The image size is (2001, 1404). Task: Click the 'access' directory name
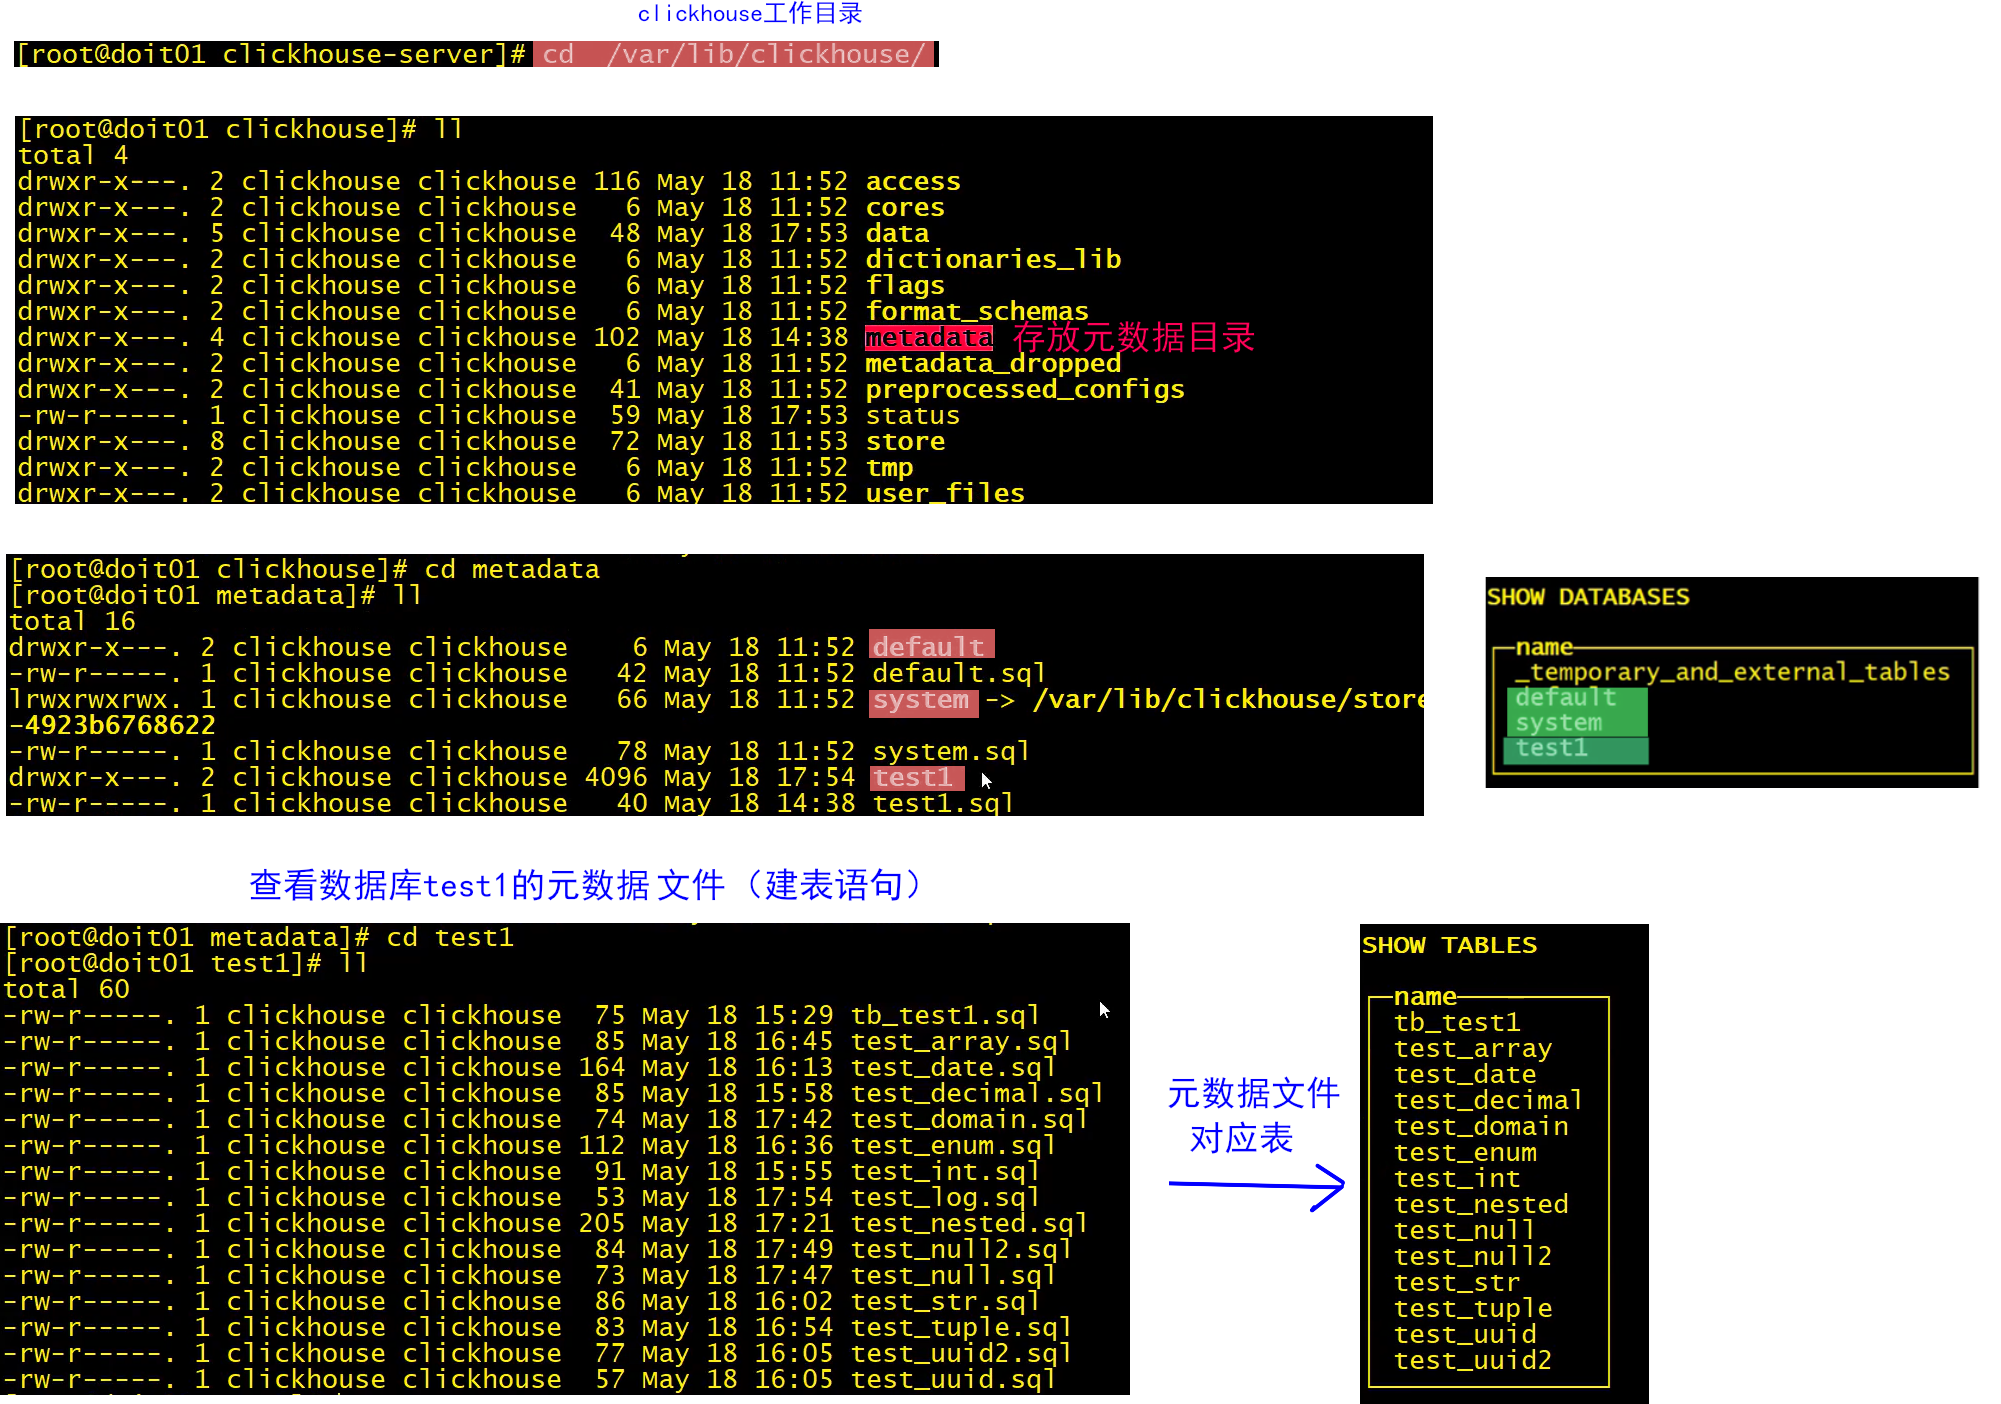912,181
